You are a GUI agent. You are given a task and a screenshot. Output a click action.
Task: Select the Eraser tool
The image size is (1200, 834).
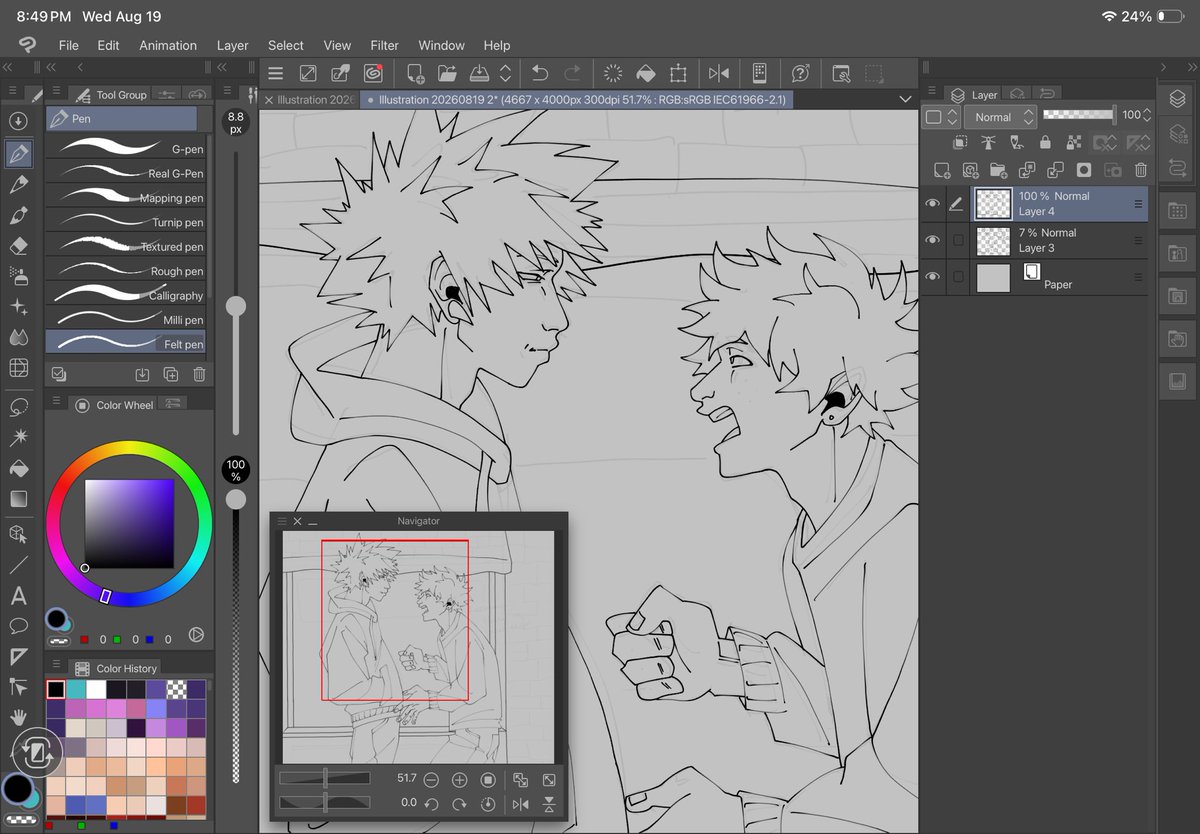click(18, 245)
